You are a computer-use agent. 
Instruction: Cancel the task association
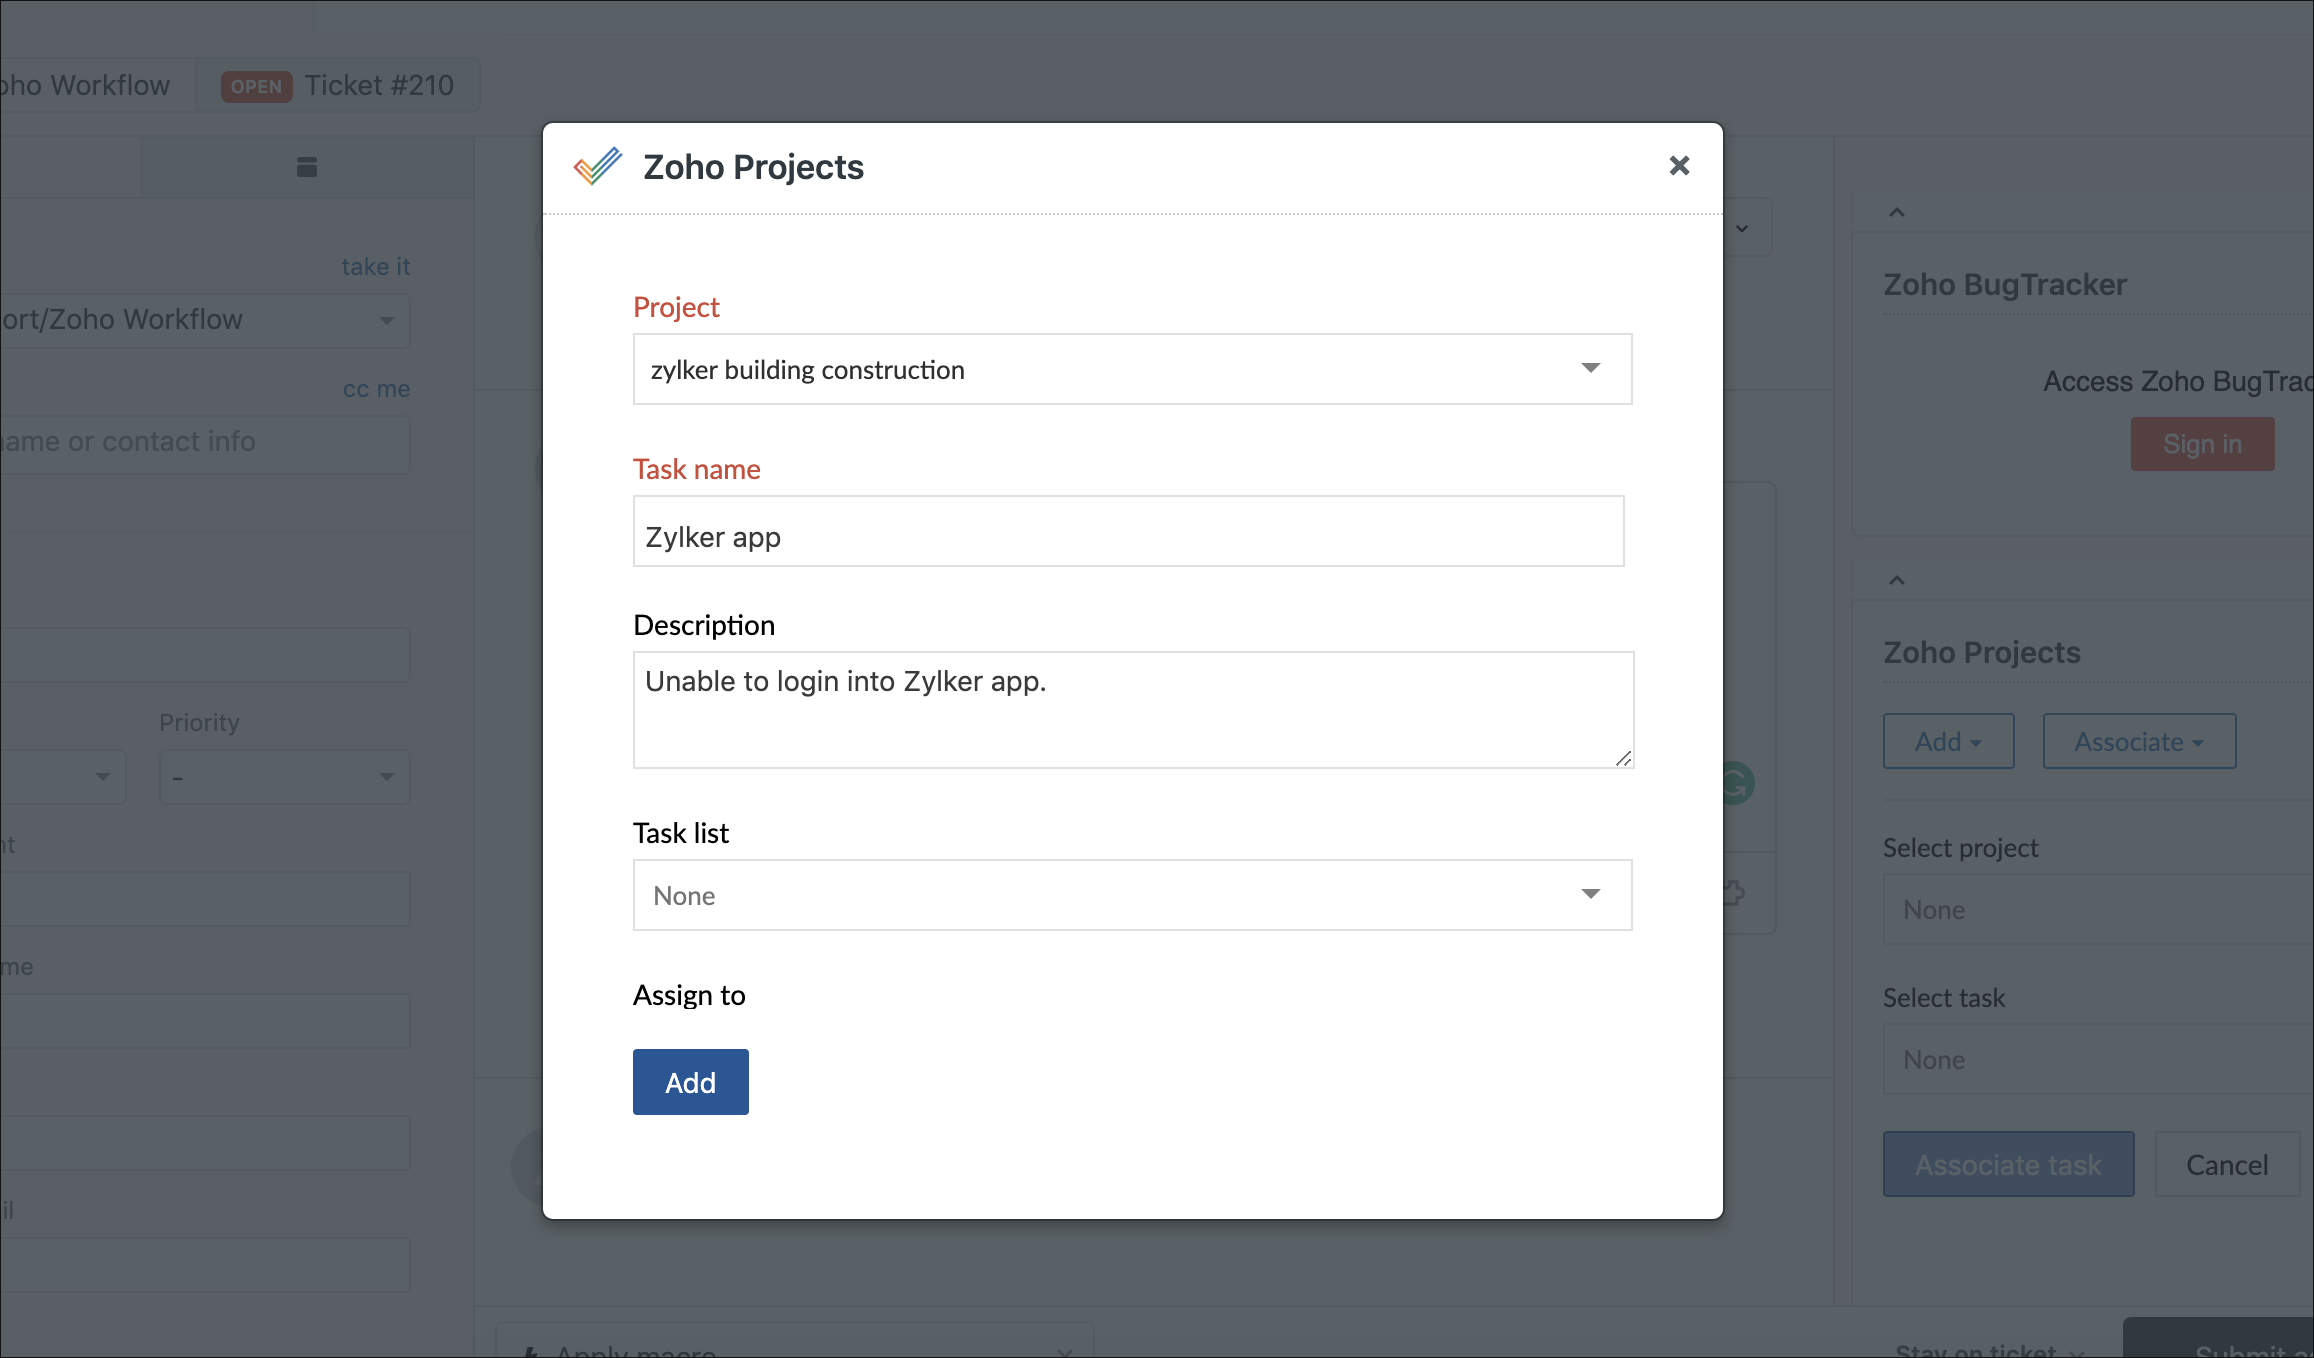coord(2227,1165)
